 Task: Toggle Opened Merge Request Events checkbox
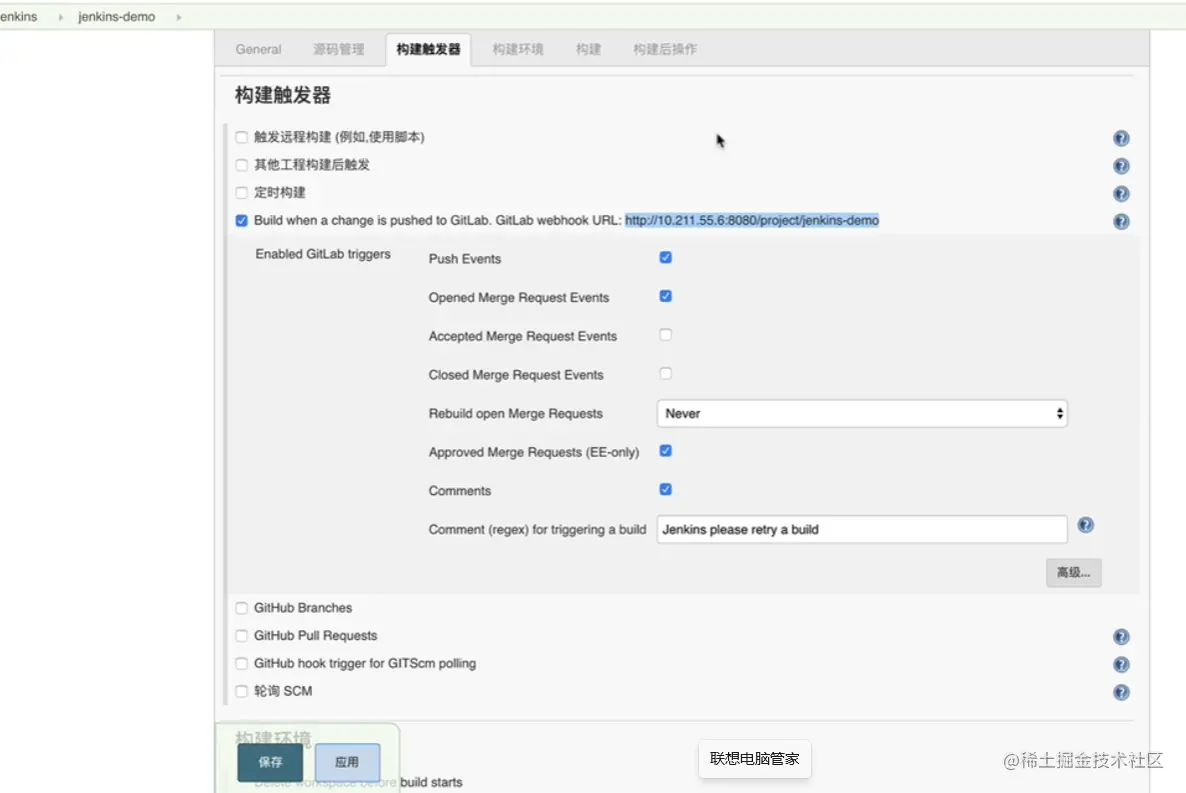click(666, 296)
